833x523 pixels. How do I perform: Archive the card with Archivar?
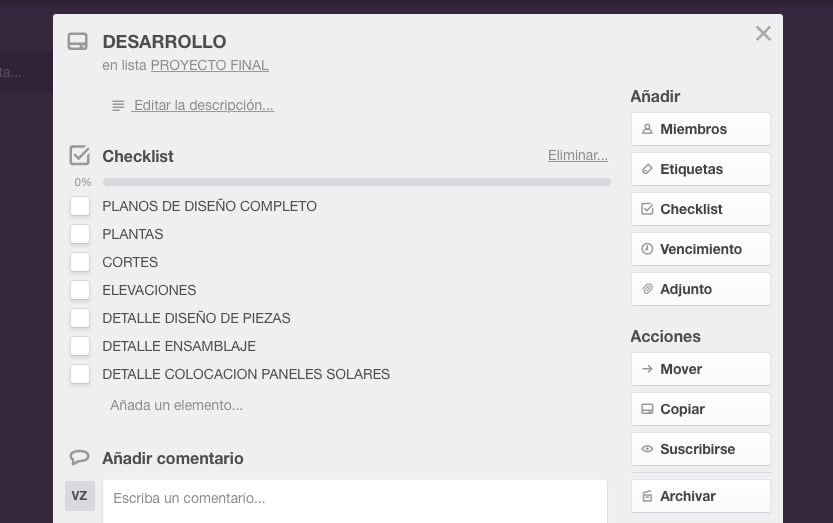pyautogui.click(x=700, y=496)
